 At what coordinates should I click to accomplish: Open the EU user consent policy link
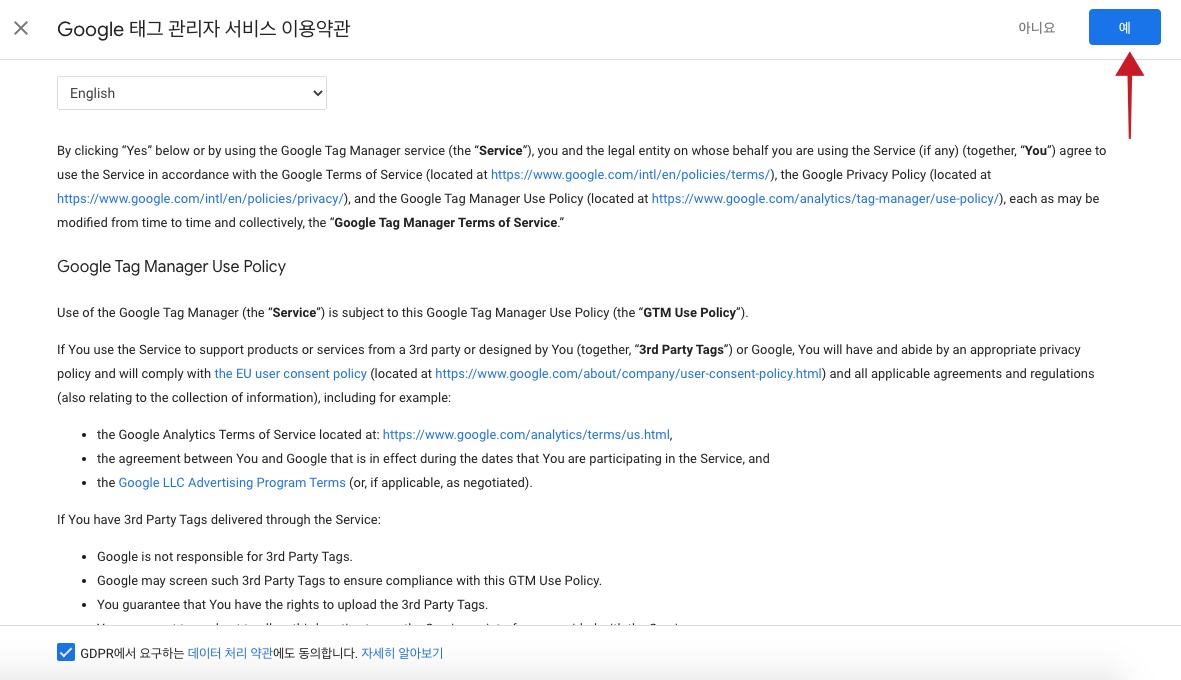tap(291, 374)
